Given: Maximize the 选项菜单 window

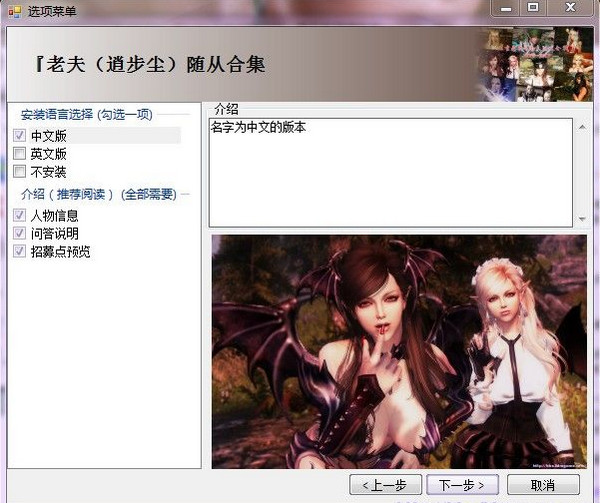Looking at the screenshot, I should (x=533, y=8).
